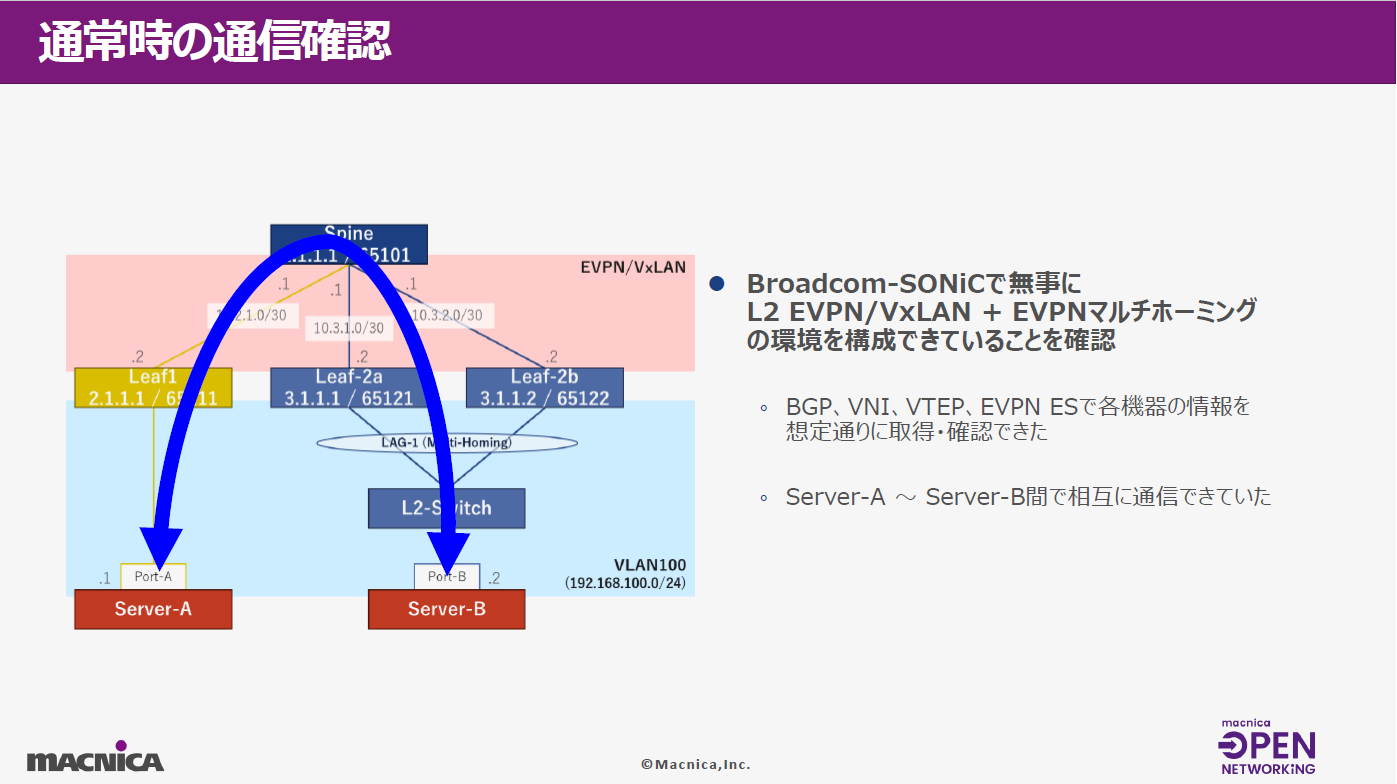Click the 10.3.1.0/30 link label
Screen dimensions: 1397x784
point(348,327)
